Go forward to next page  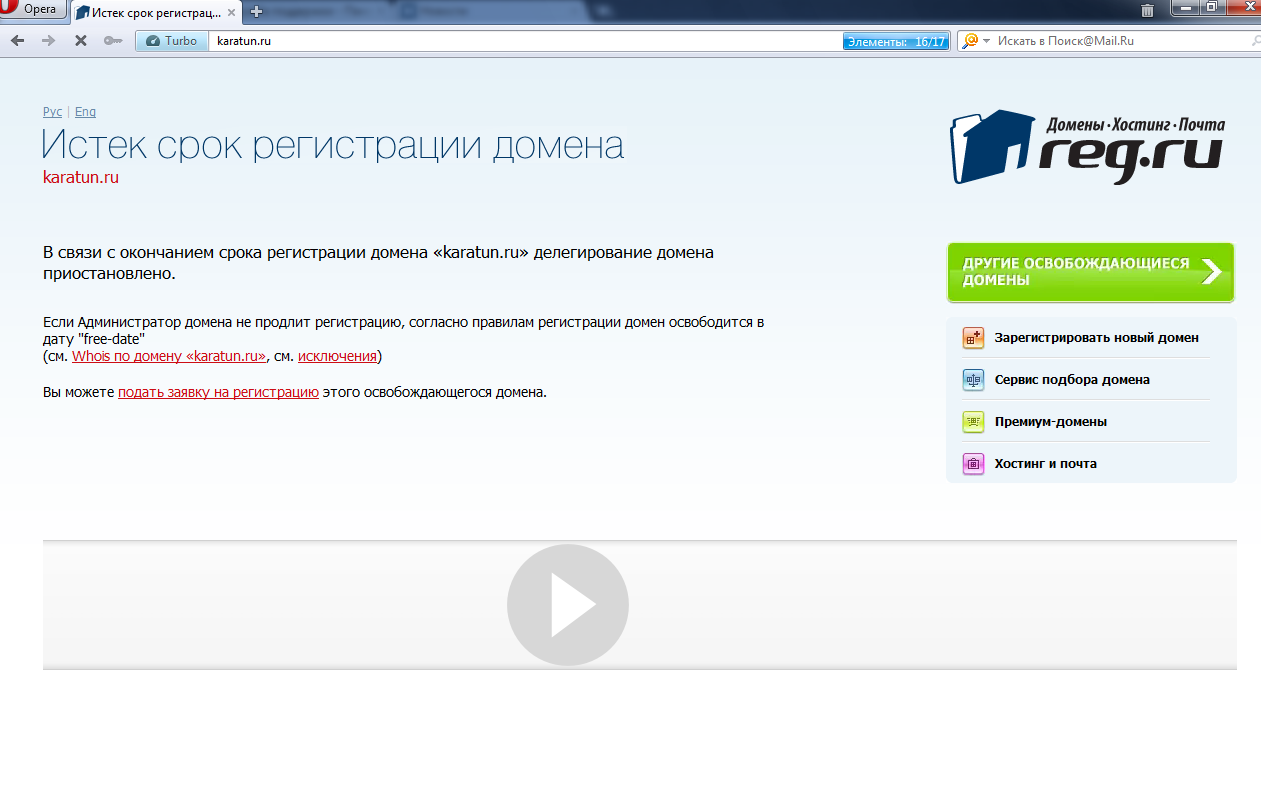tap(48, 41)
